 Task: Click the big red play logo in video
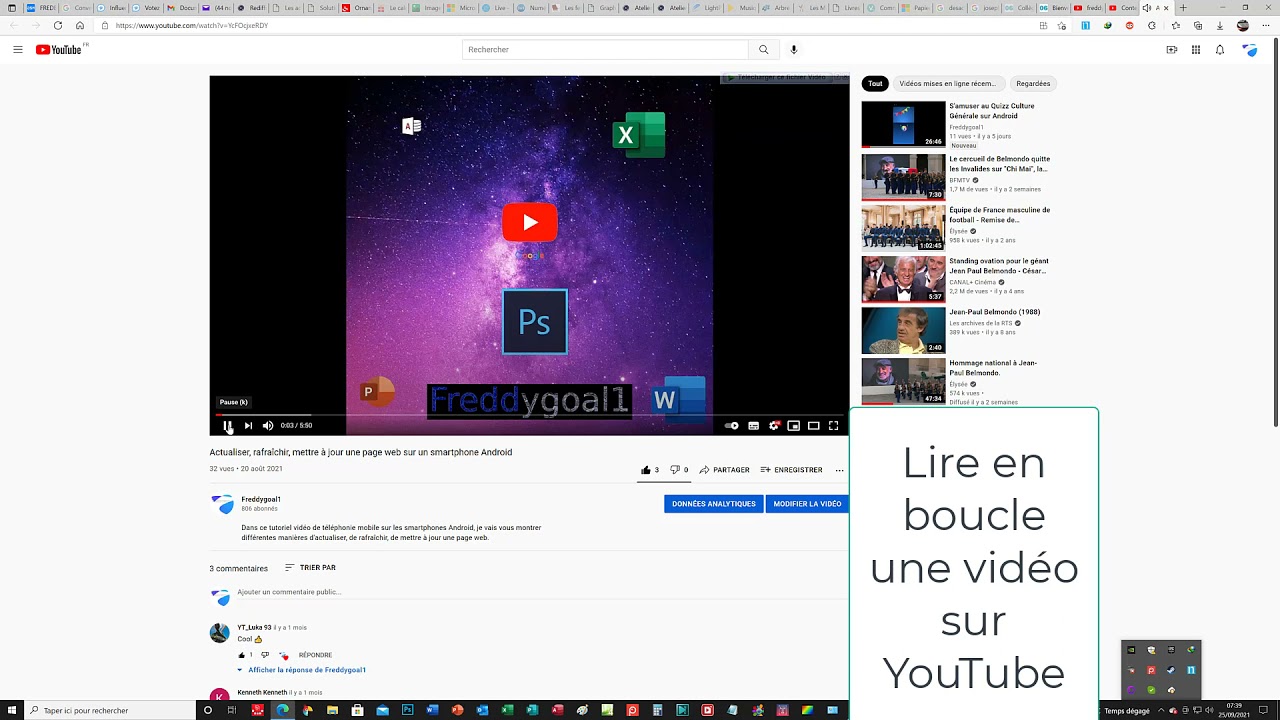(530, 222)
